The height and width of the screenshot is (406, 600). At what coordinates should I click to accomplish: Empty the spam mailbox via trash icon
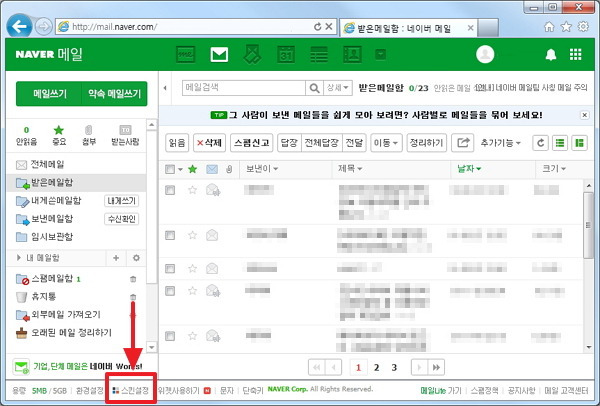(x=133, y=279)
